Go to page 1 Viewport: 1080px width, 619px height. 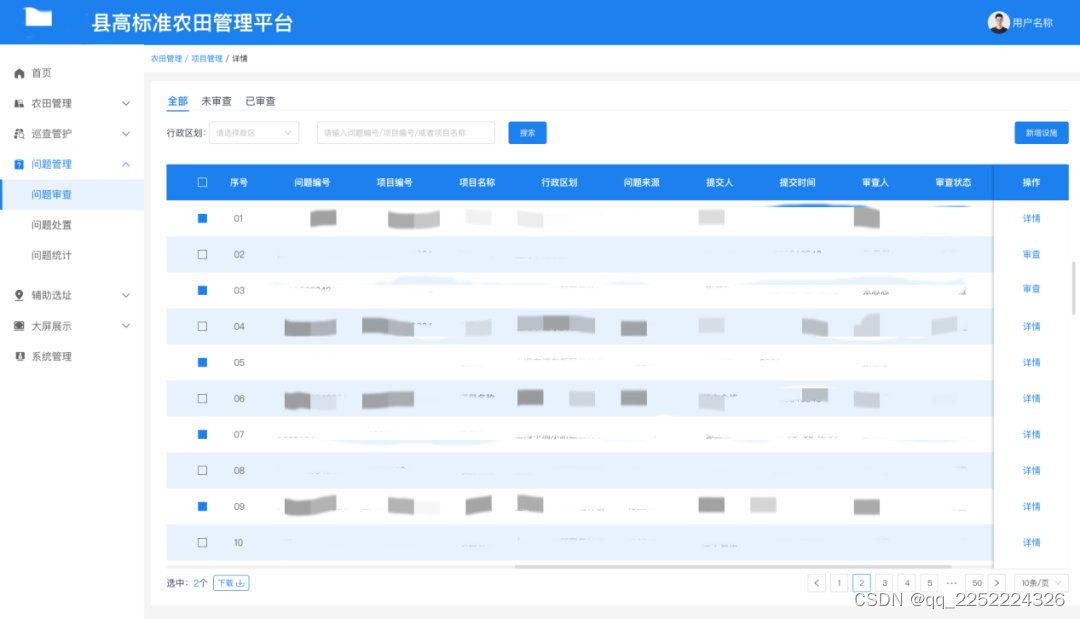click(839, 583)
